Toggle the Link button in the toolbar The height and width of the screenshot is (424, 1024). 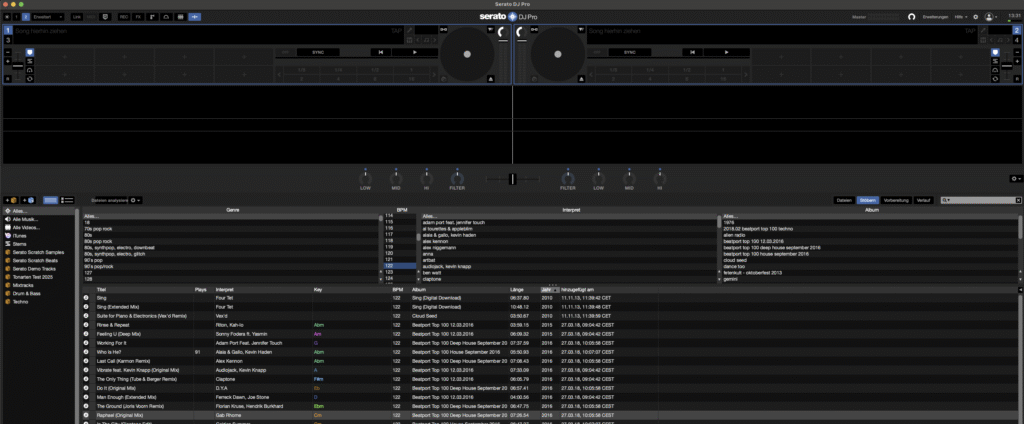point(78,17)
